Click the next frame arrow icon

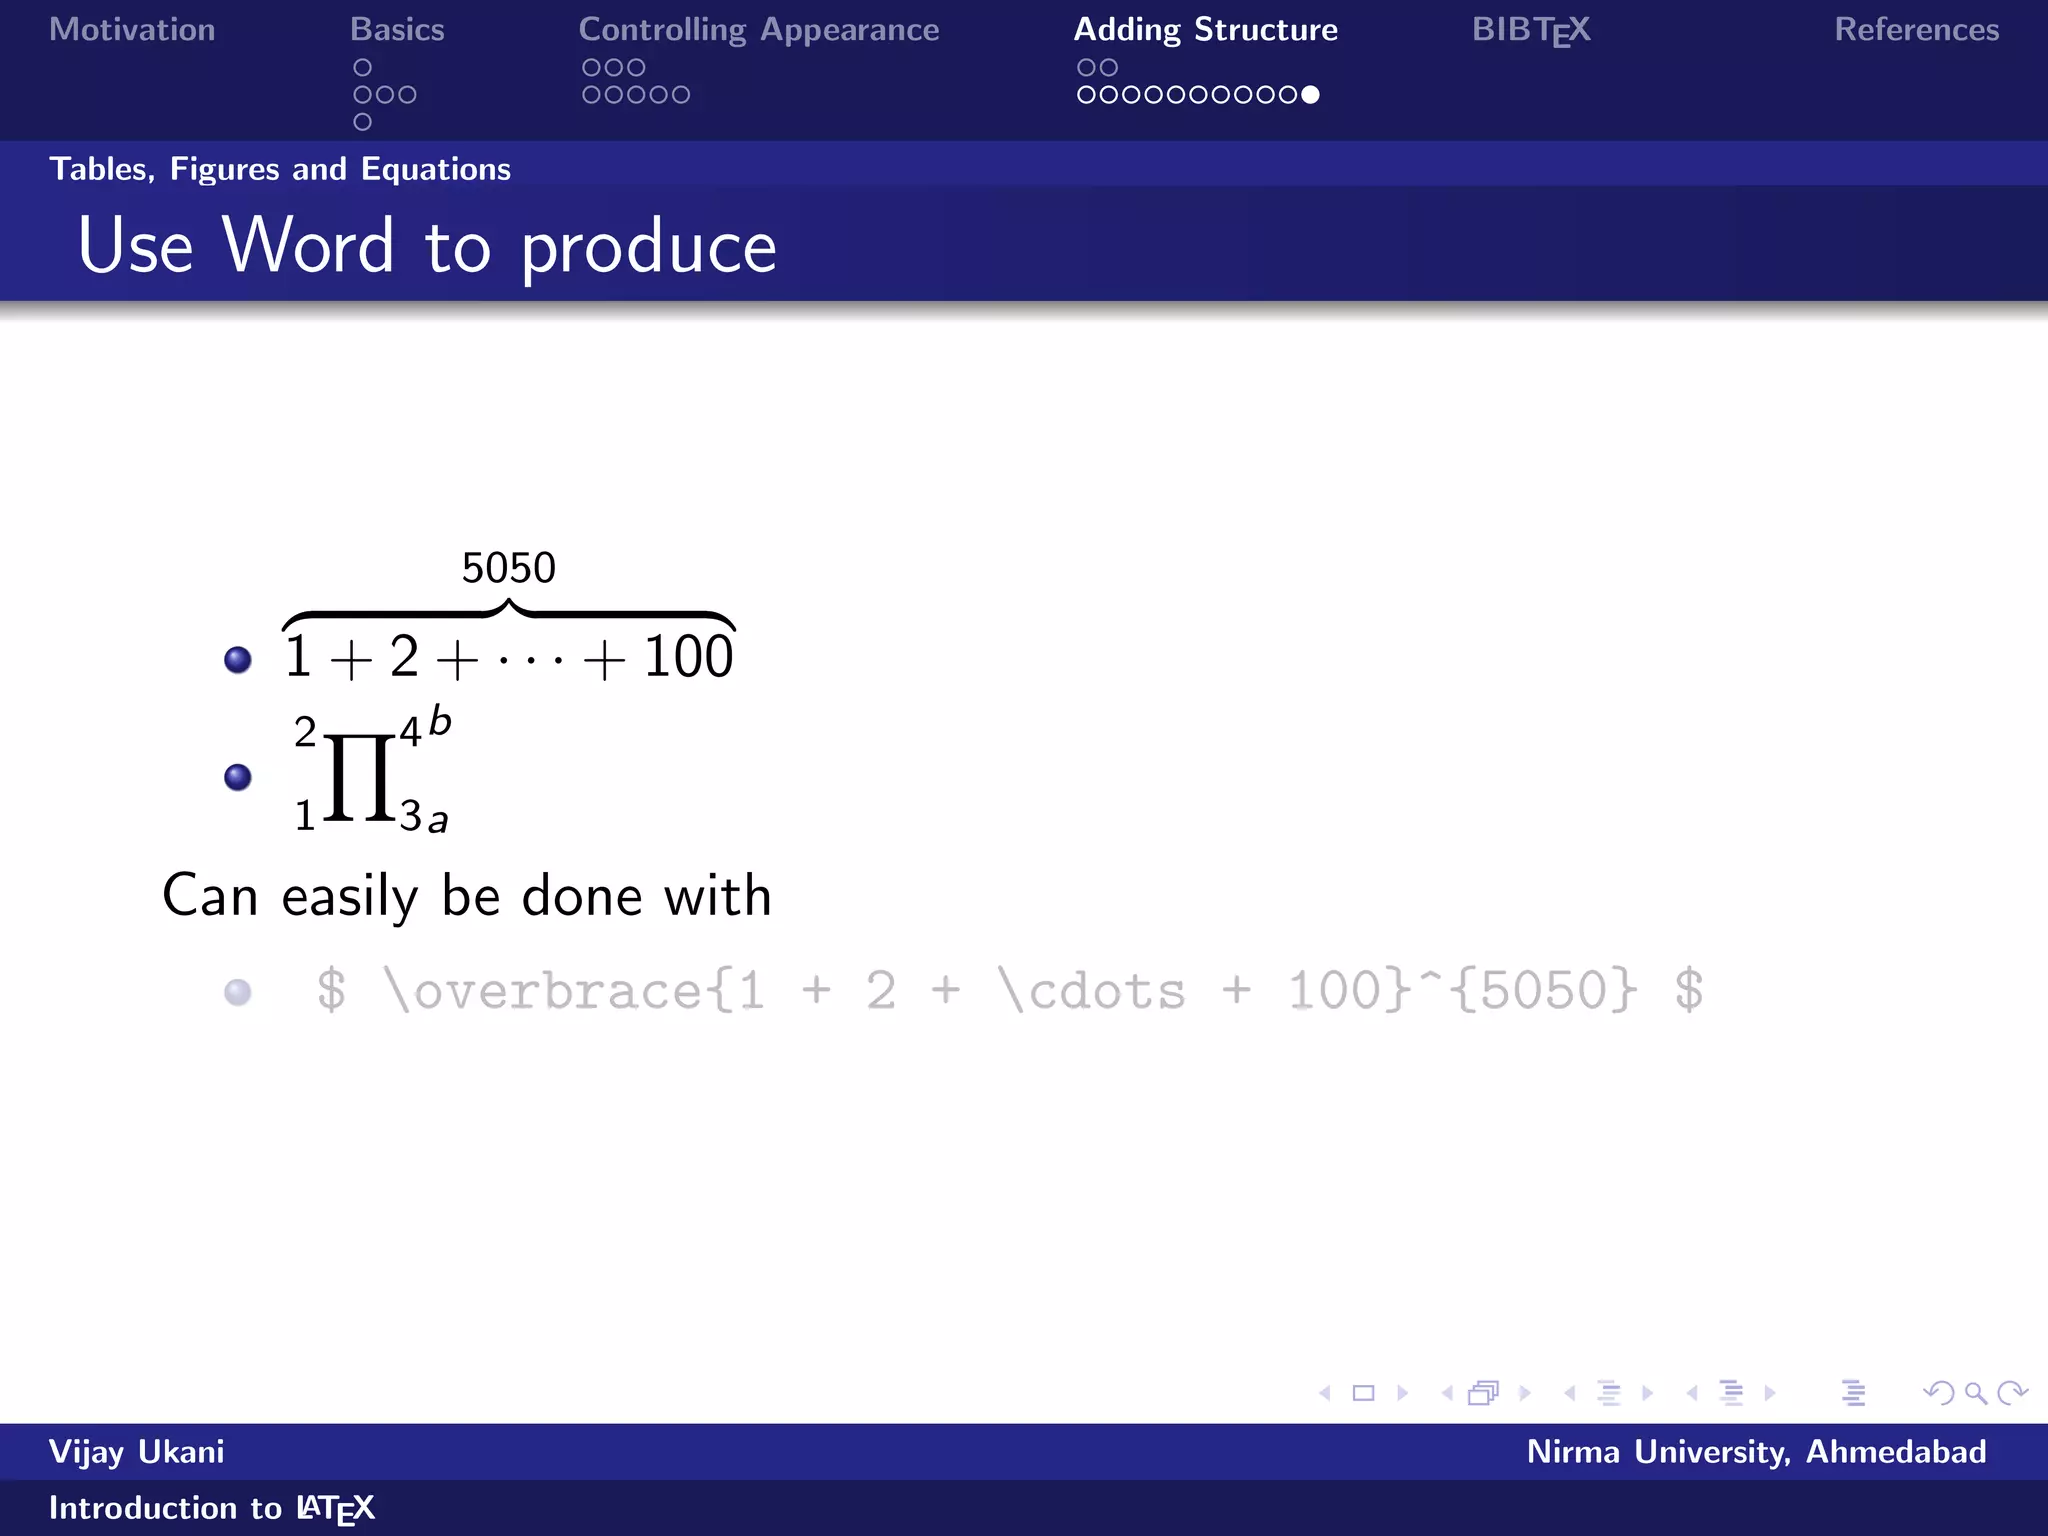pos(1525,1393)
